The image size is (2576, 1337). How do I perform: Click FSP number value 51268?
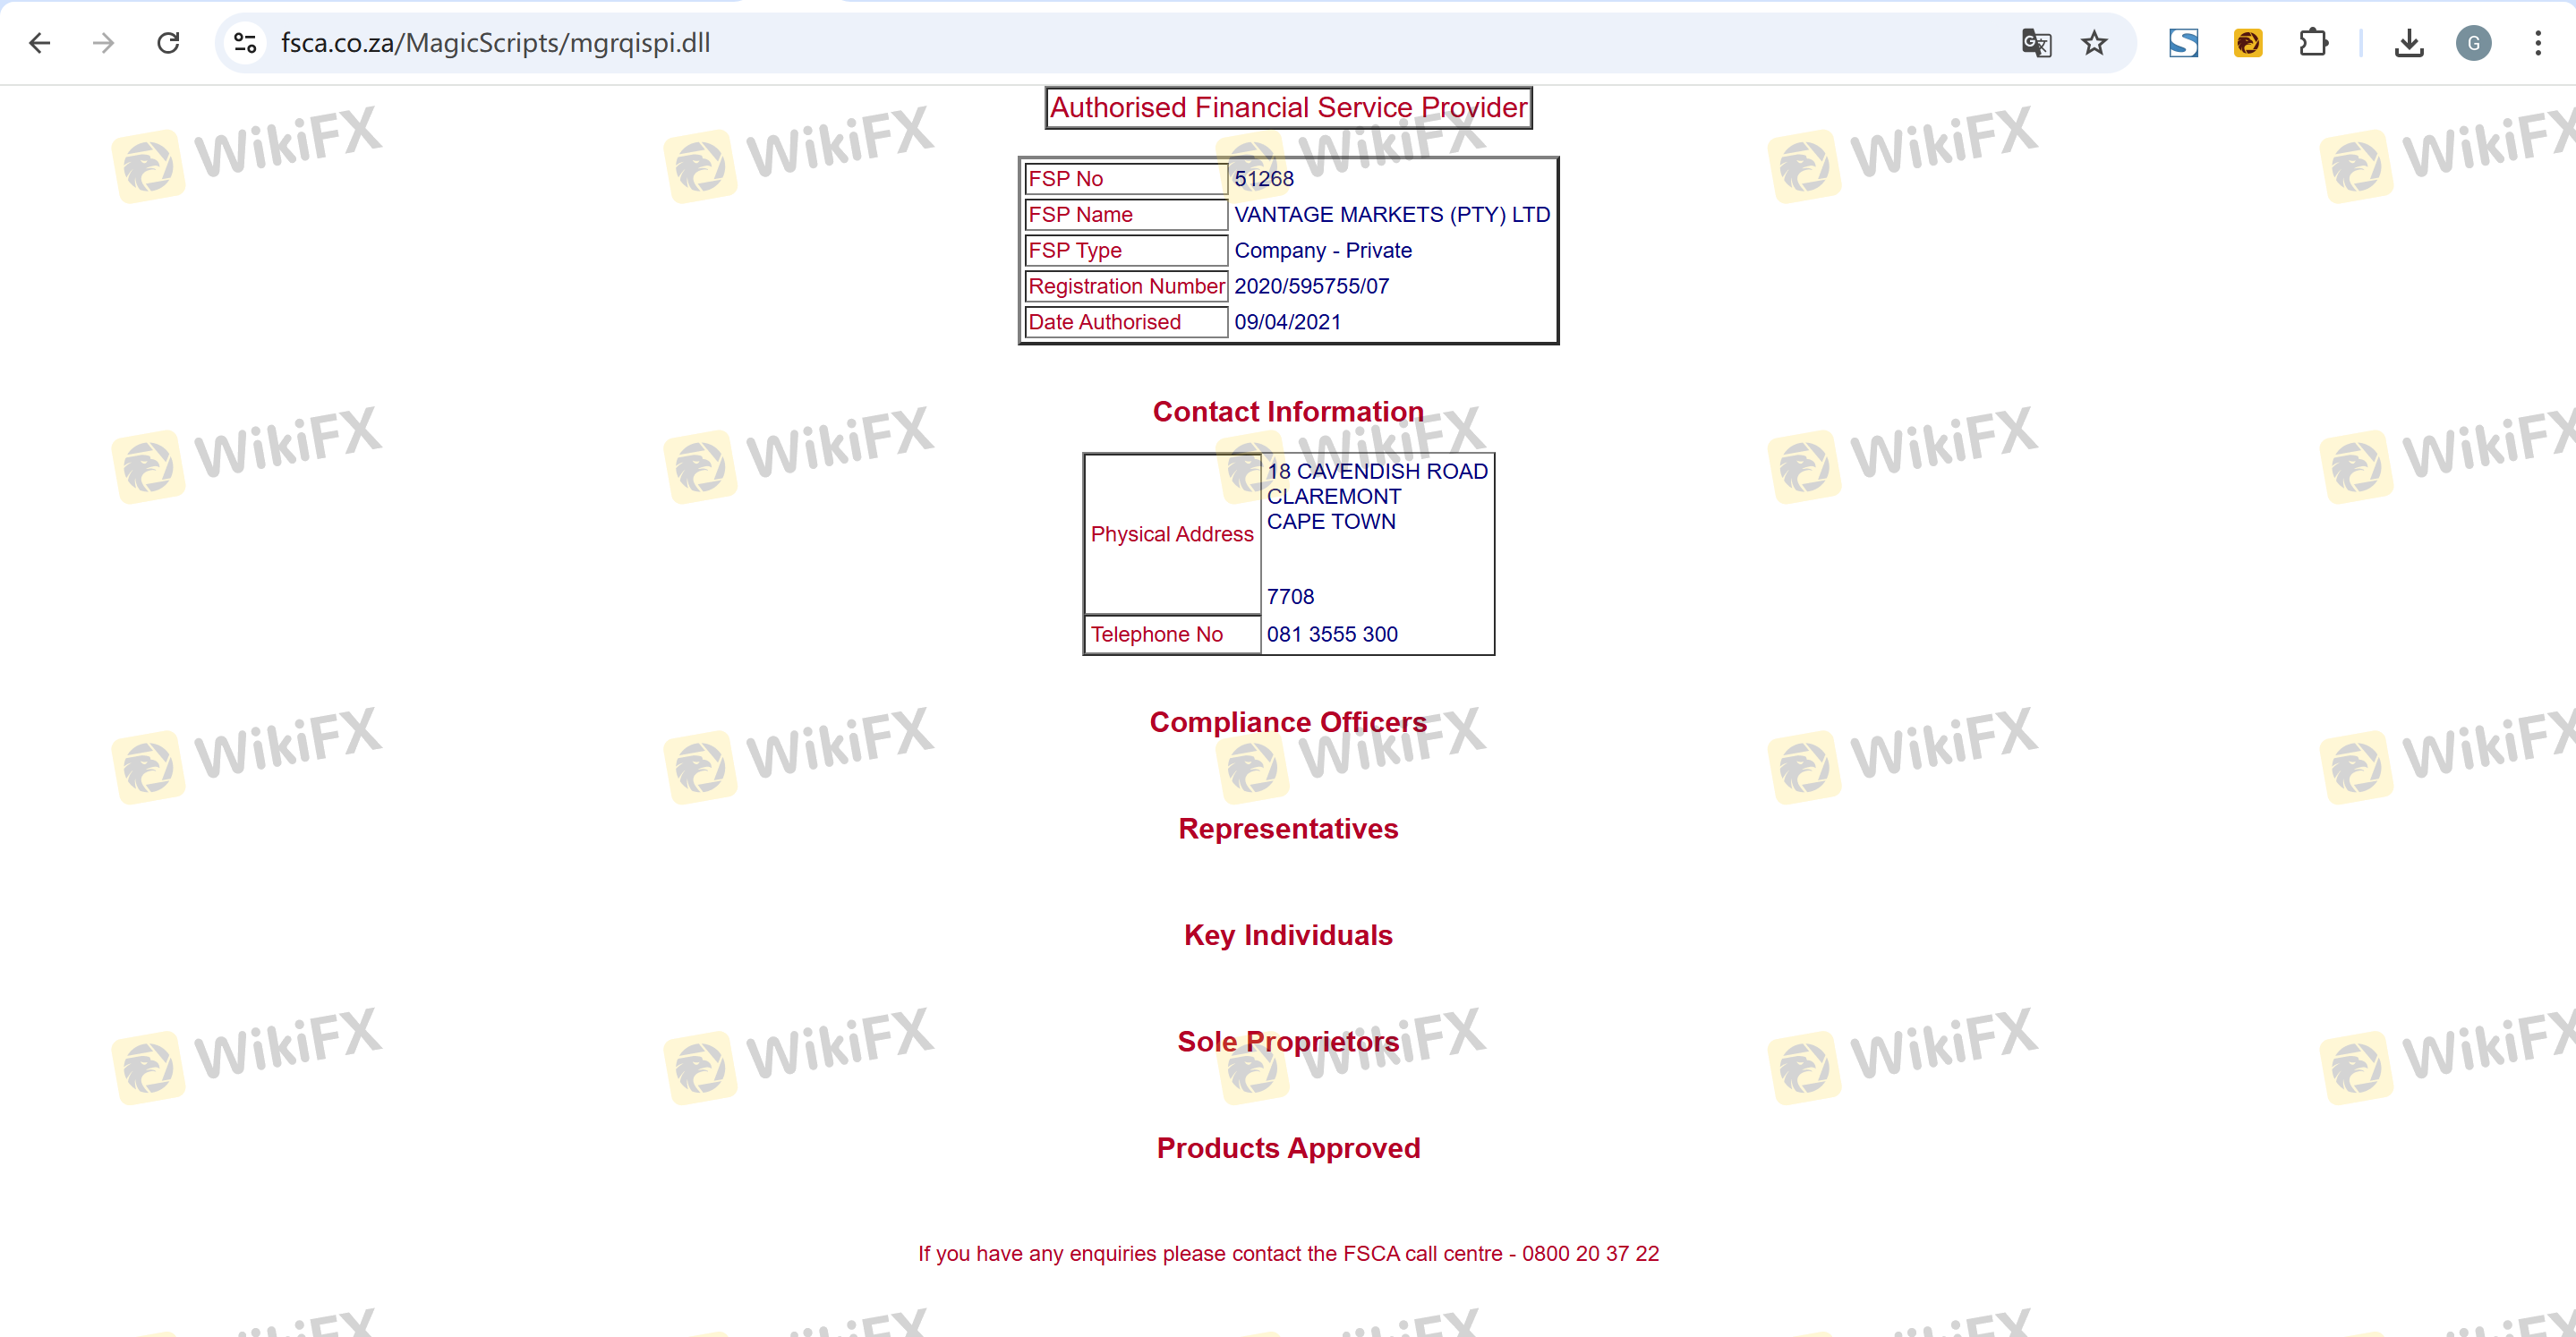click(1263, 179)
